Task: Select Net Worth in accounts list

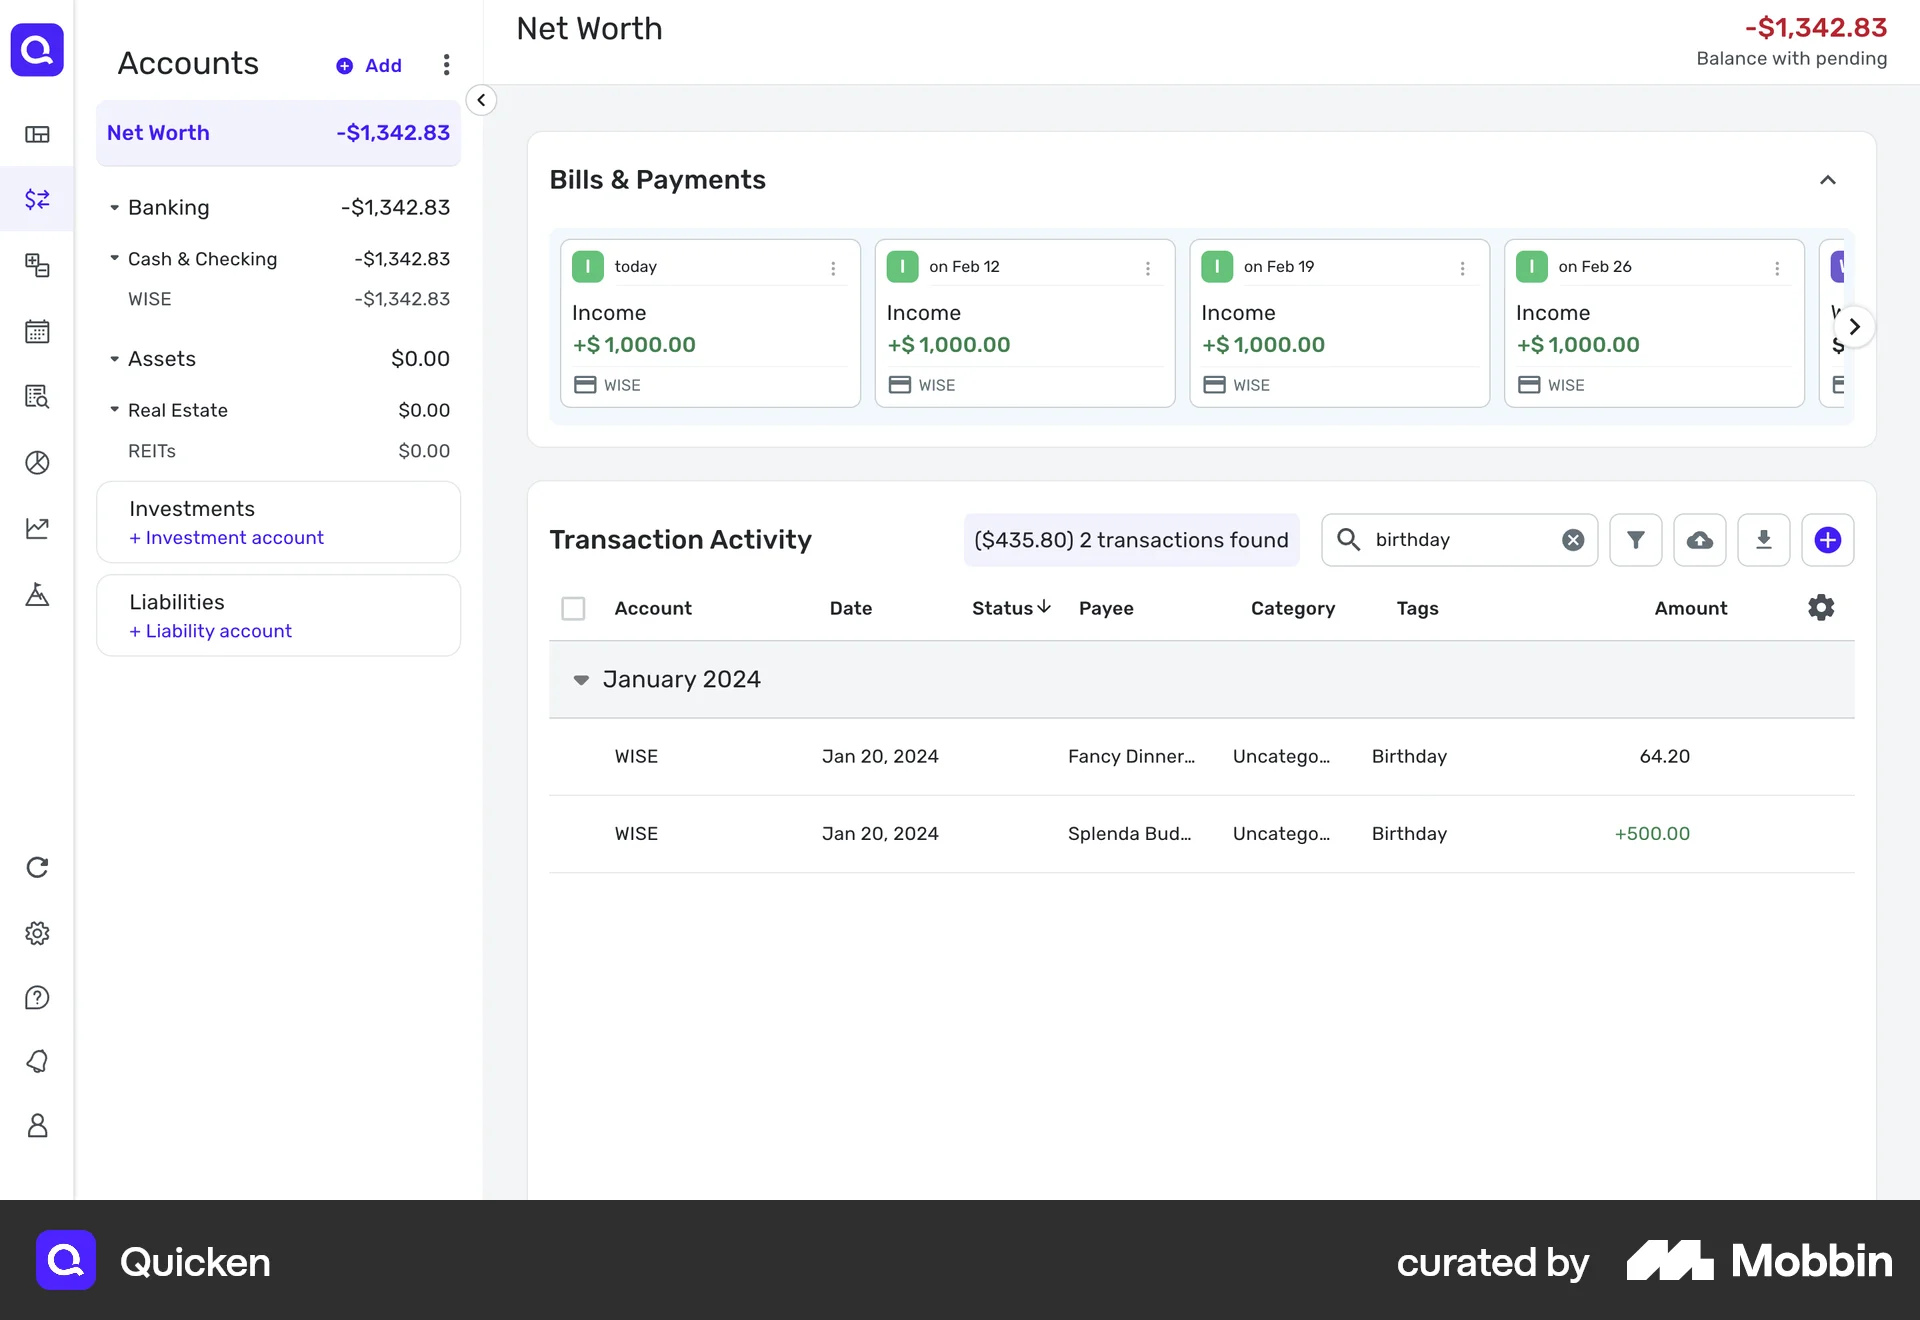Action: (278, 133)
